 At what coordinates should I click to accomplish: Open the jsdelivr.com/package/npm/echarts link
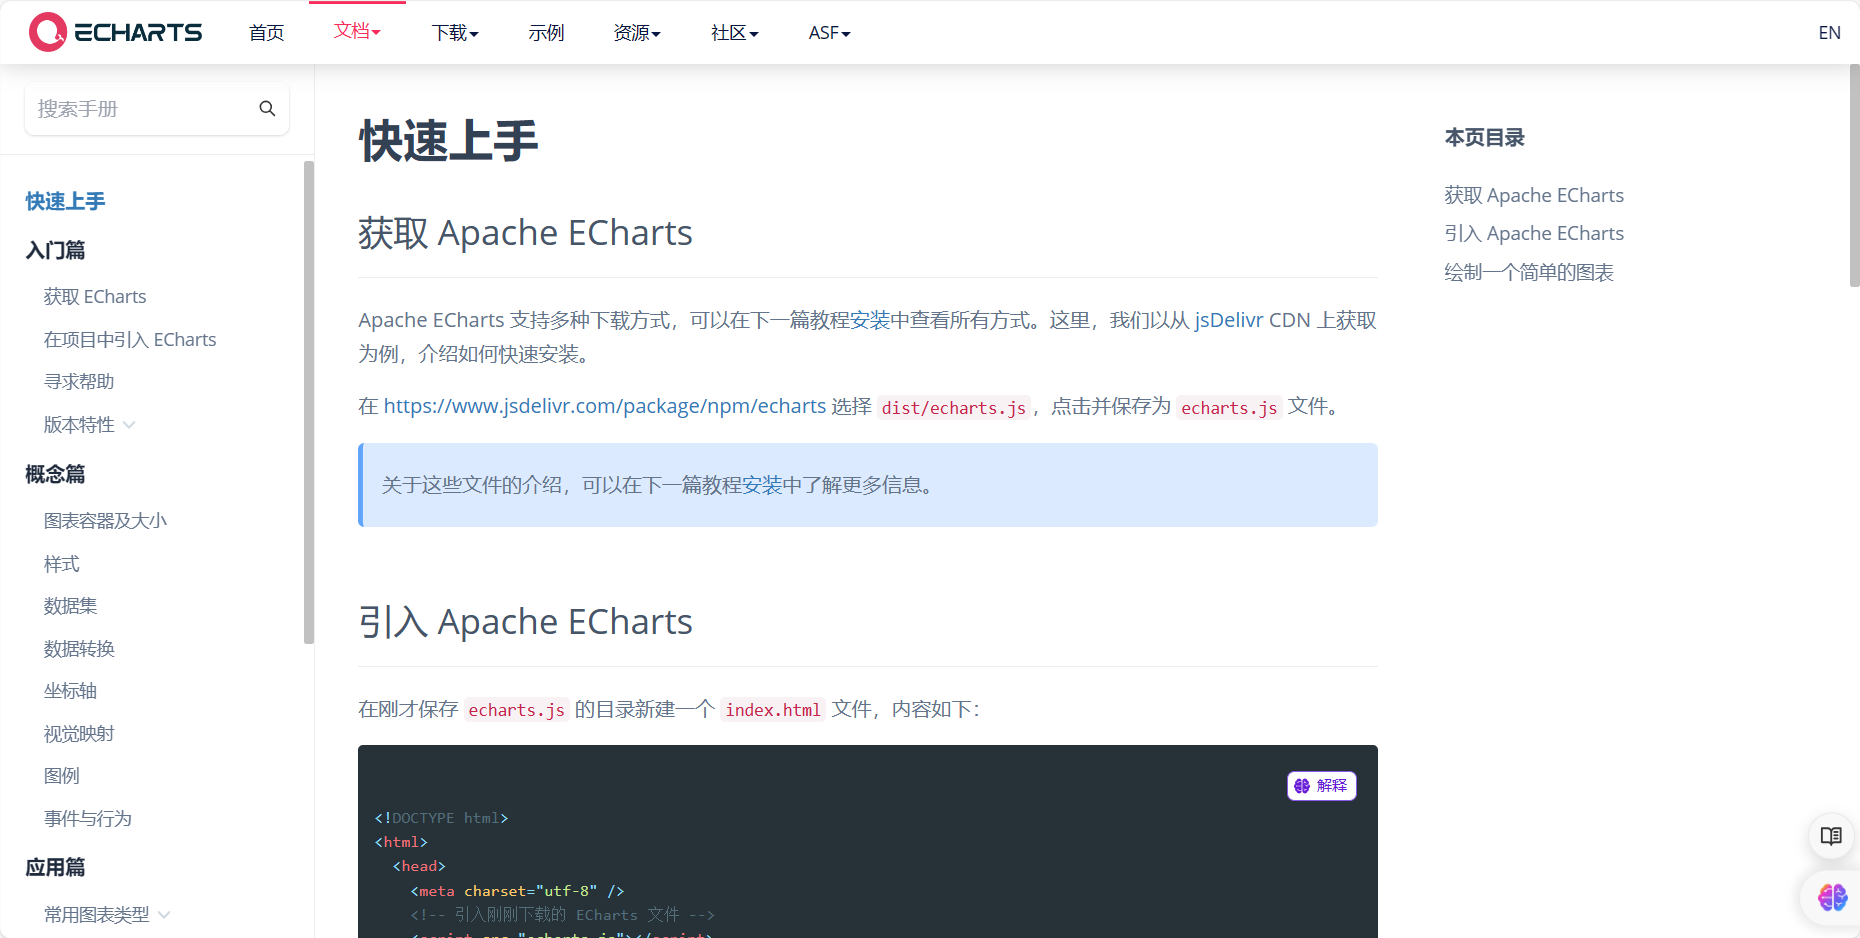pos(604,406)
